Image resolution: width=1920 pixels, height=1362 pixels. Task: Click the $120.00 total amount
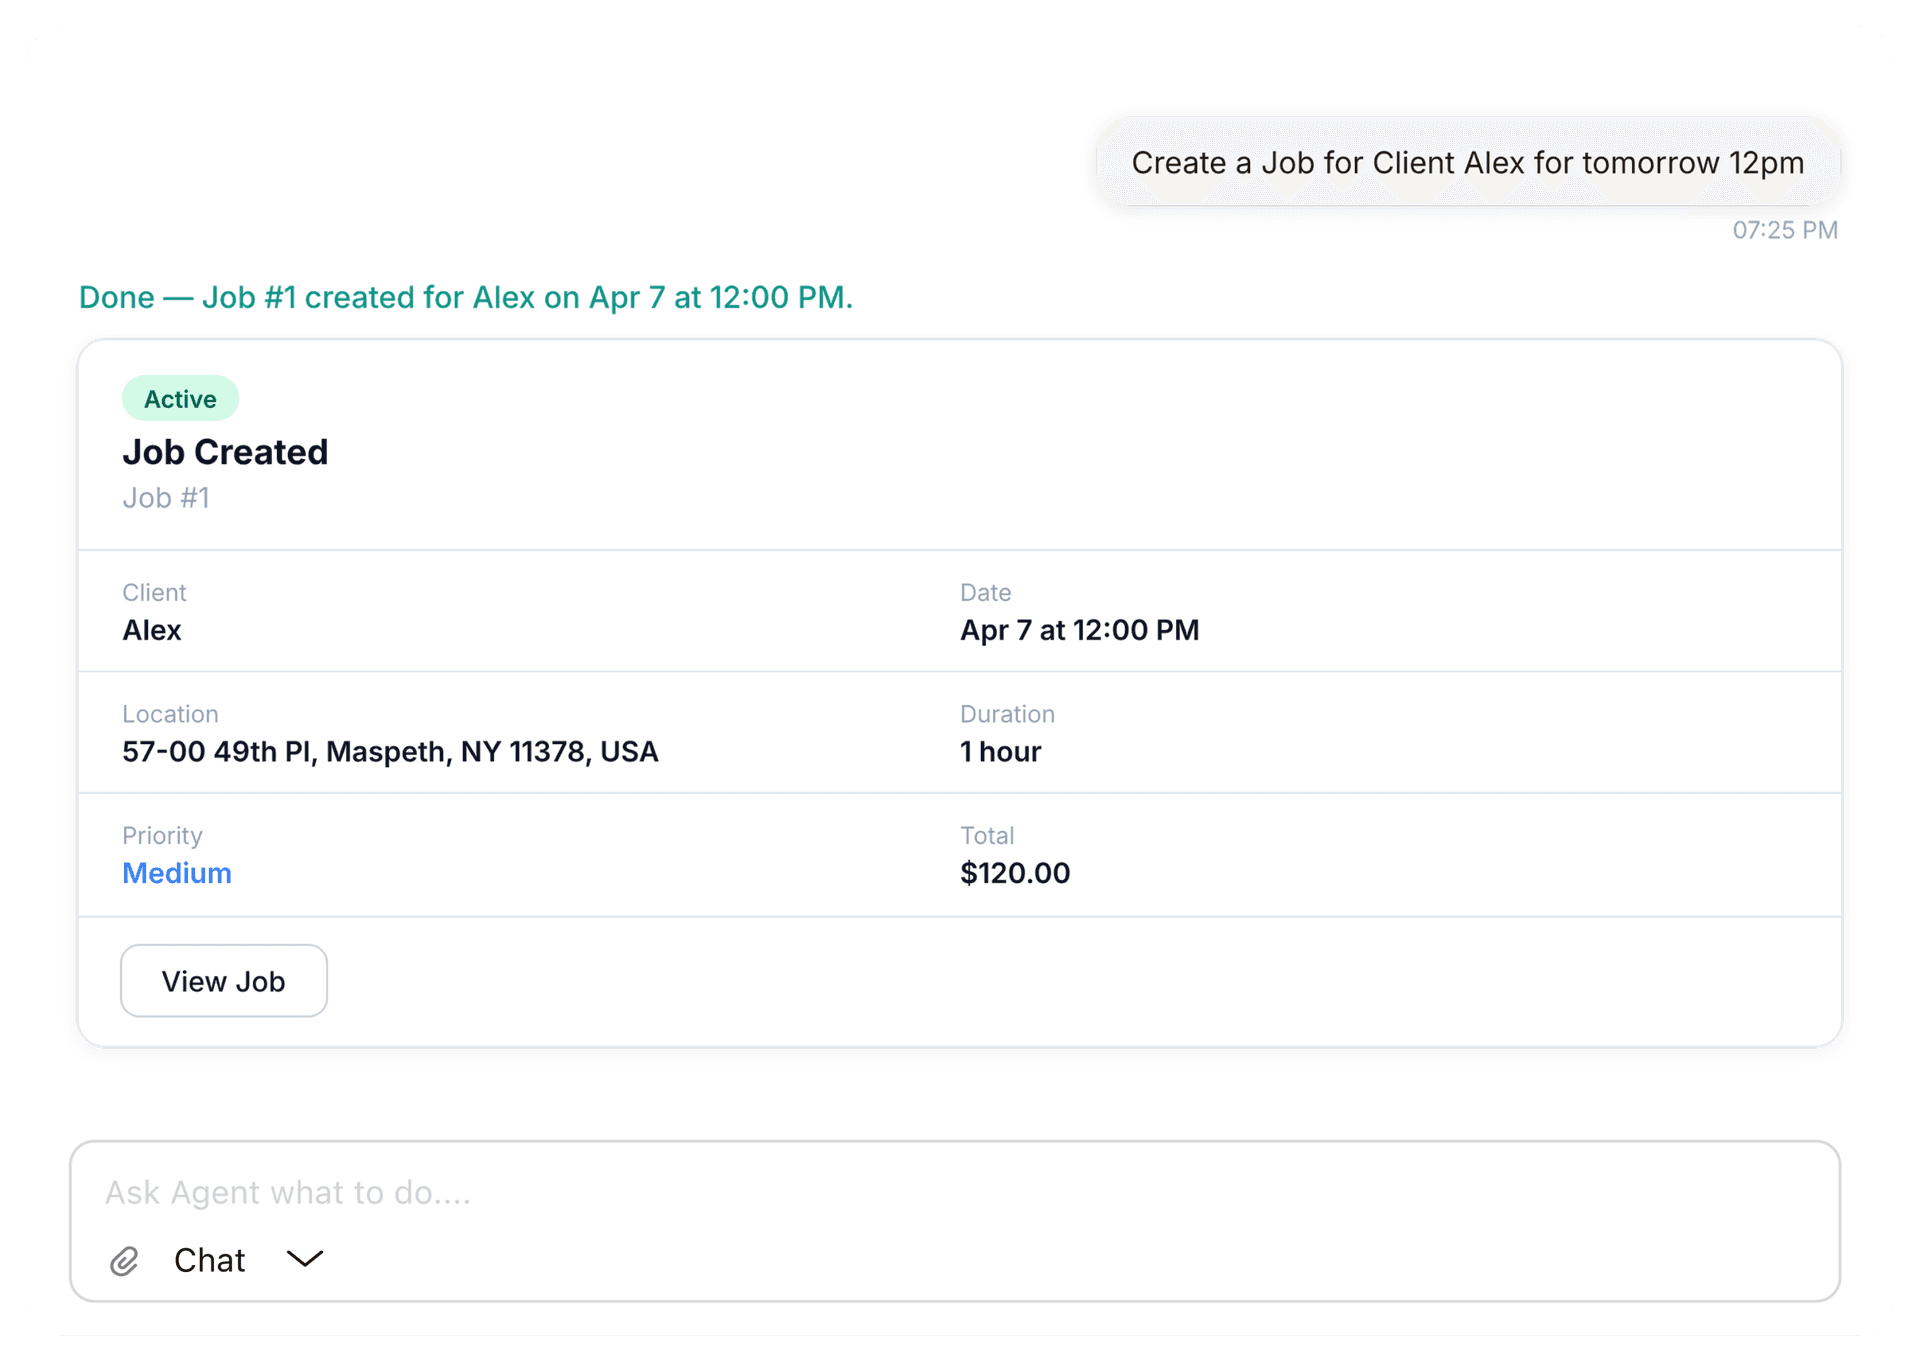pyautogui.click(x=1015, y=873)
